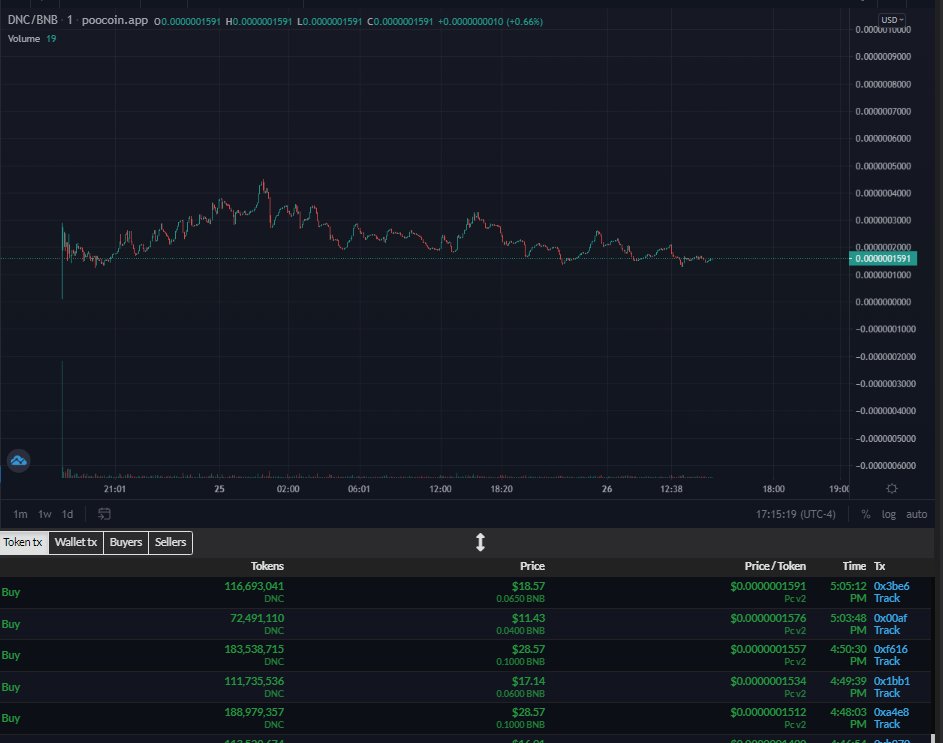This screenshot has height=743, width=943.
Task: Click Track under transaction 0x00af
Action: [x=887, y=630]
